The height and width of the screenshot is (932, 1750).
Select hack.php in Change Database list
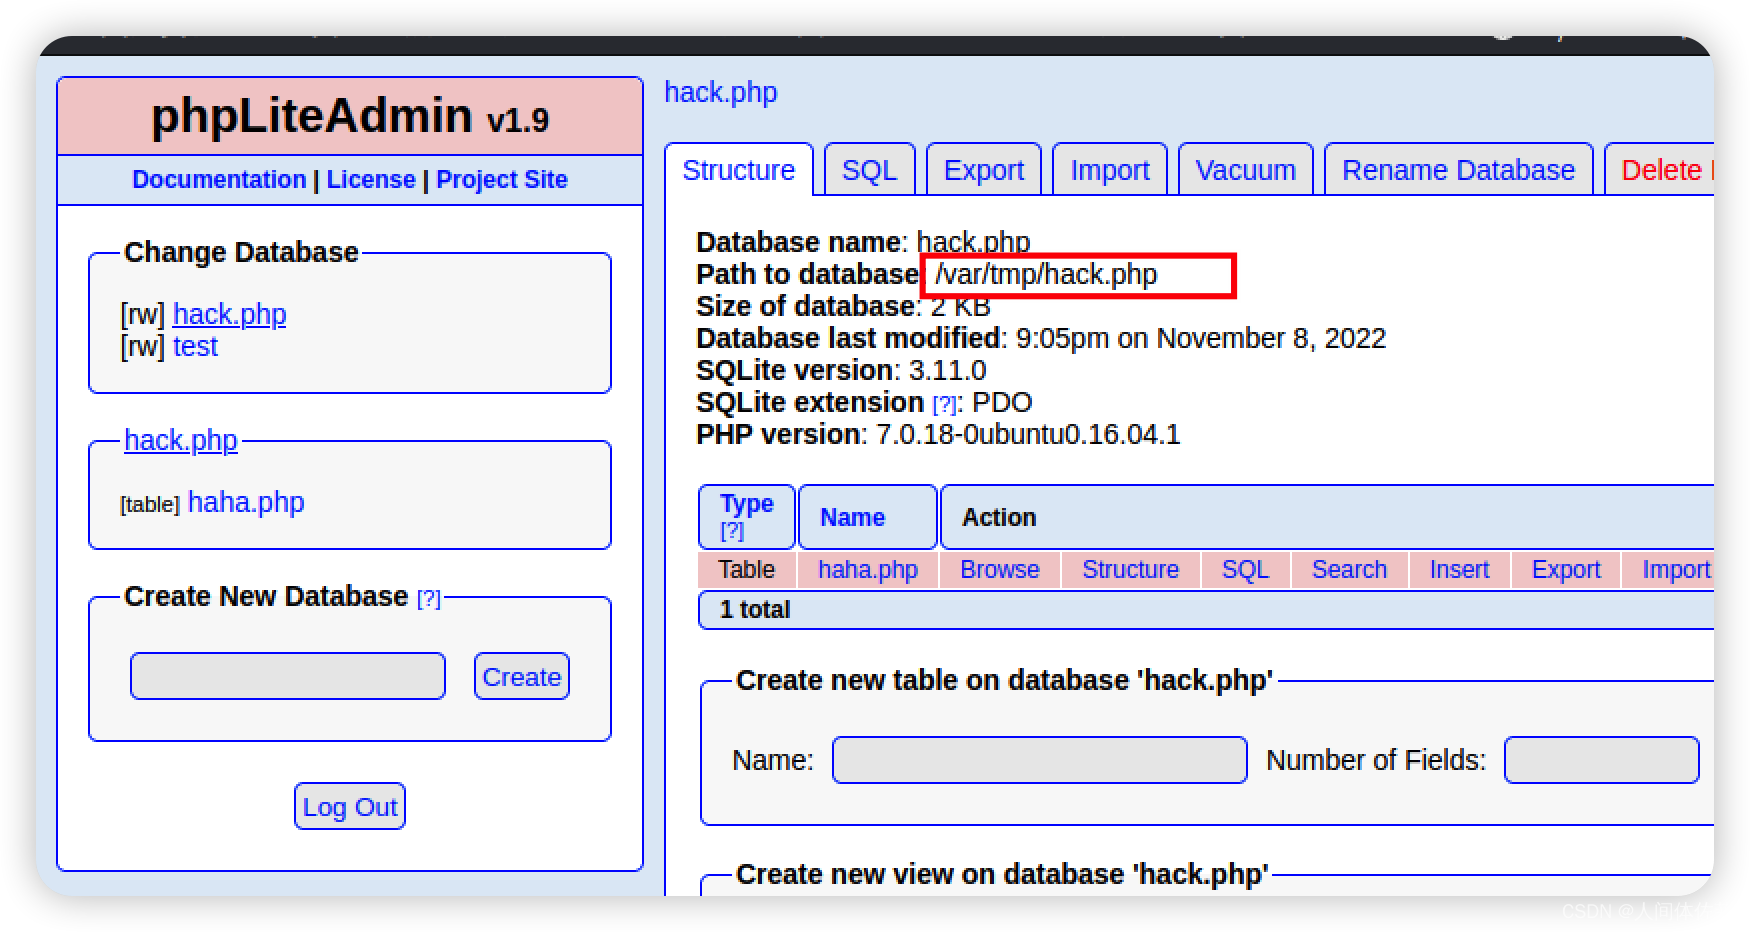click(229, 314)
